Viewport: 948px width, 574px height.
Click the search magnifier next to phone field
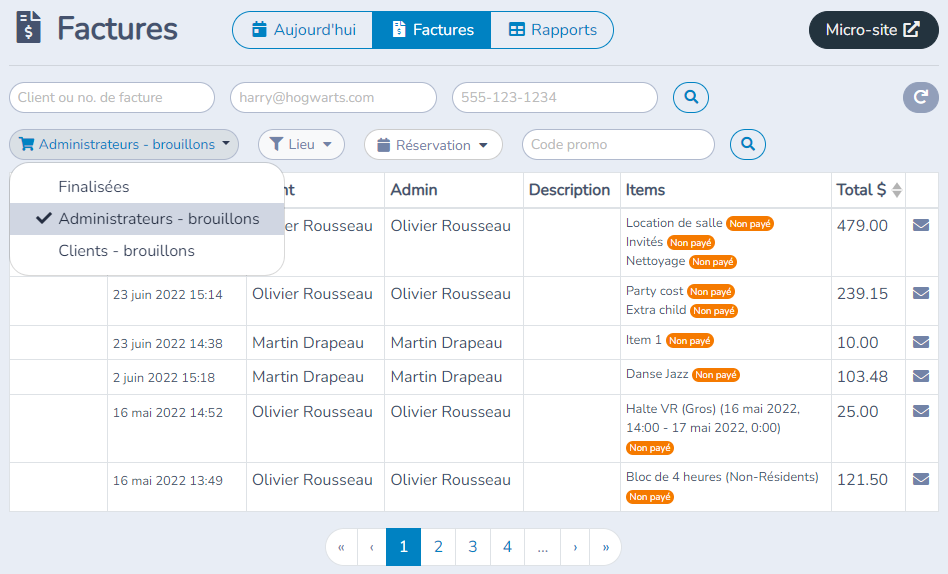(691, 97)
